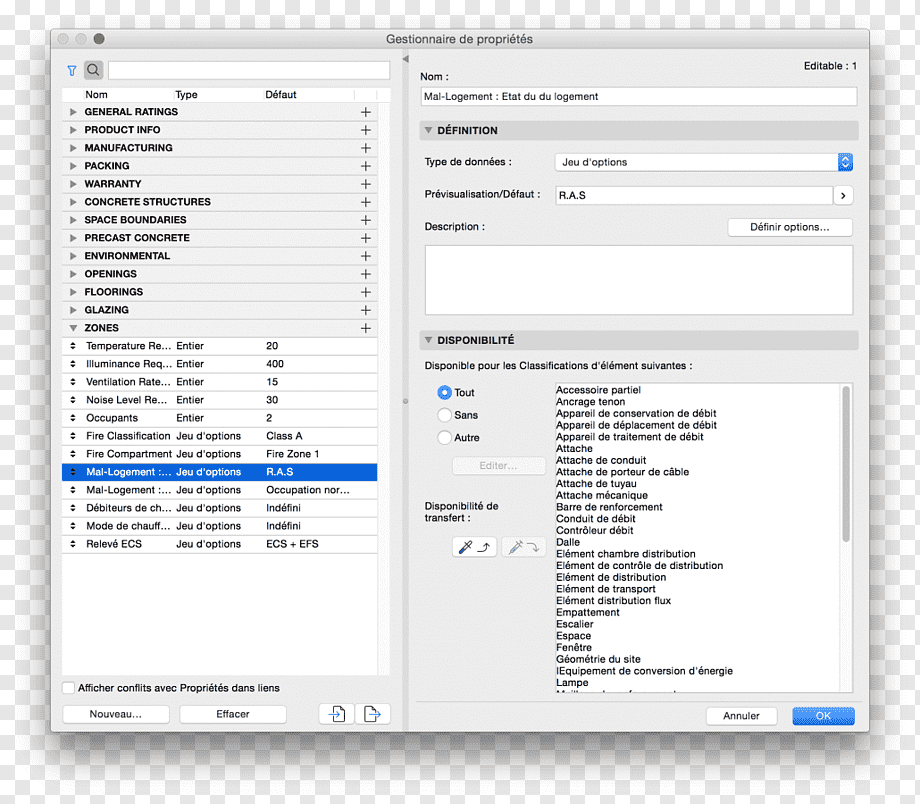
Task: Select Escalier in classifications list
Action: (574, 624)
